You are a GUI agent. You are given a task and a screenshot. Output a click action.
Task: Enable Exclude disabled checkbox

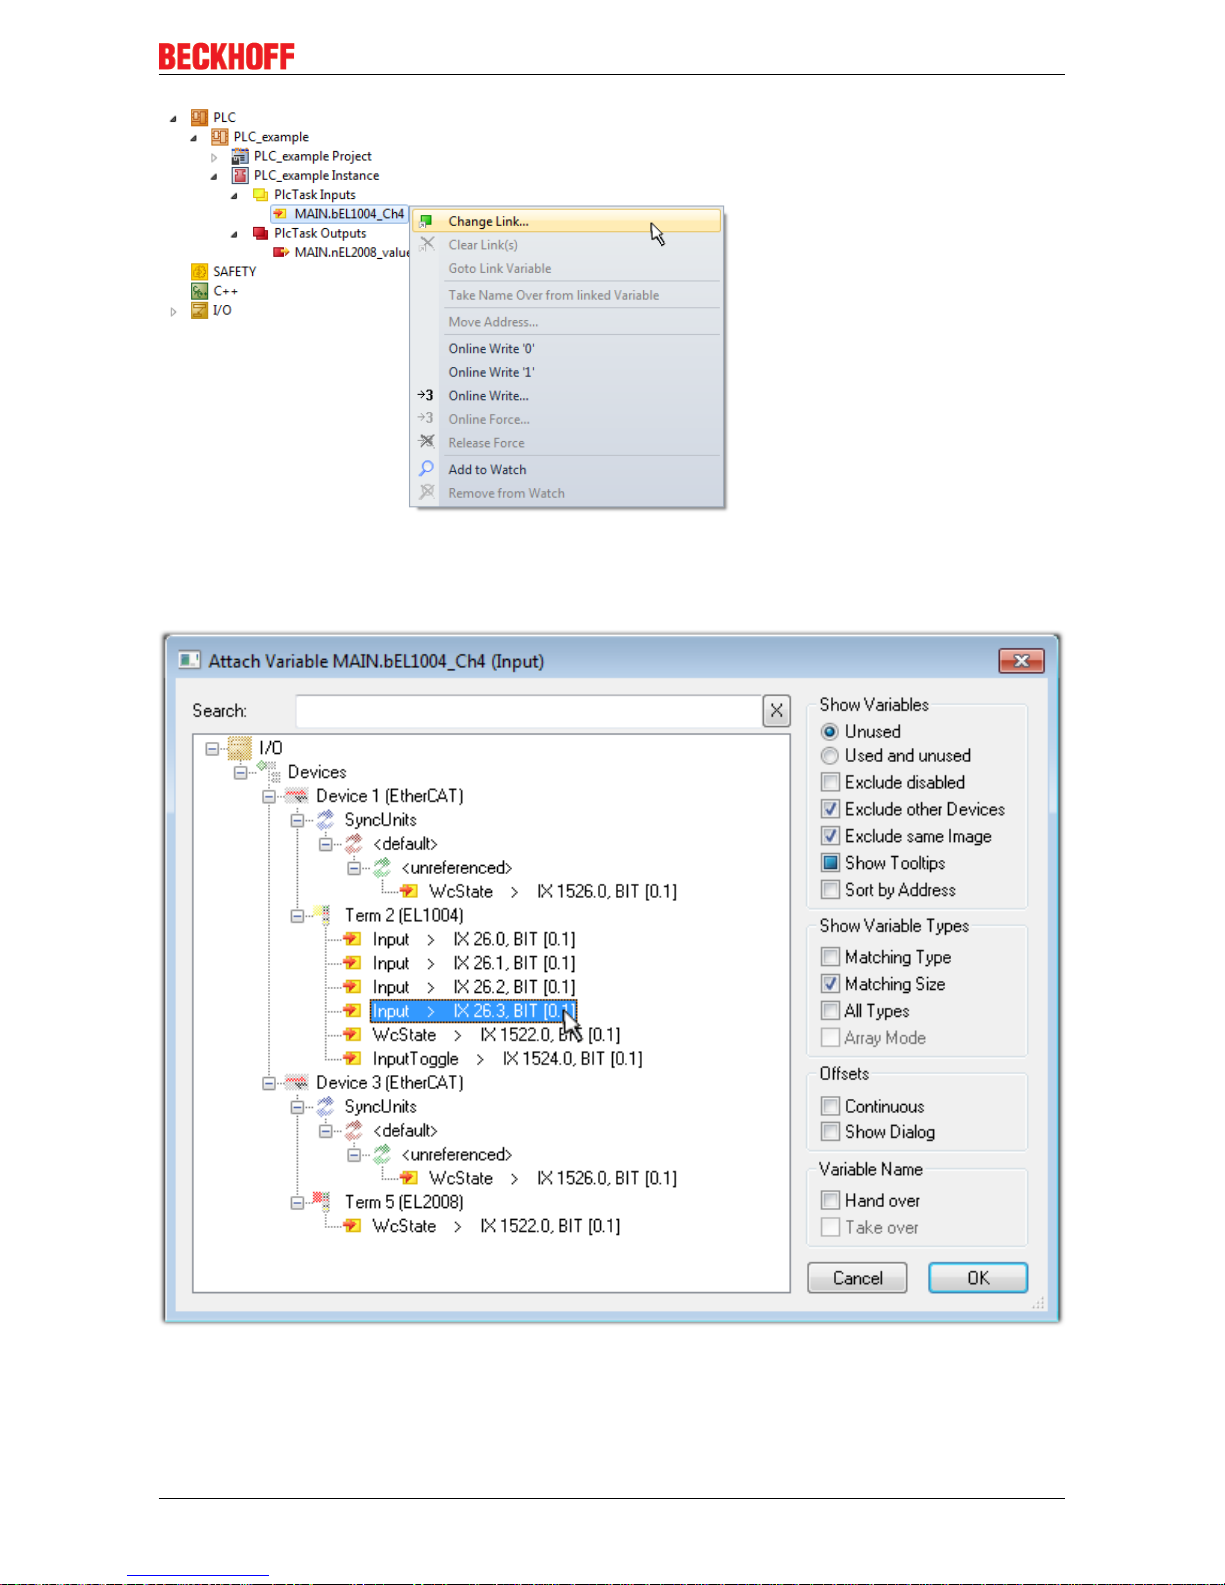coord(830,782)
